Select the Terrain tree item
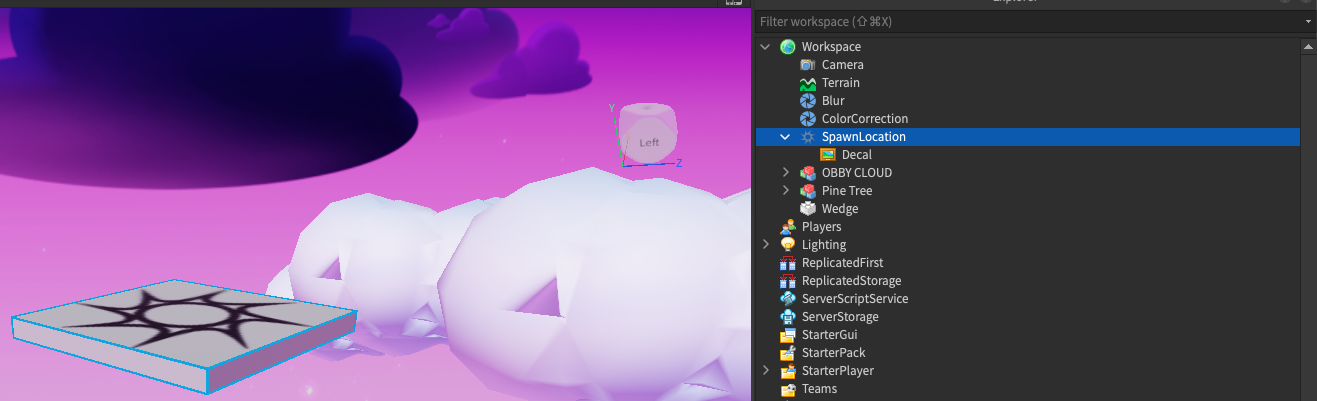This screenshot has height=401, width=1317. pyautogui.click(x=841, y=83)
